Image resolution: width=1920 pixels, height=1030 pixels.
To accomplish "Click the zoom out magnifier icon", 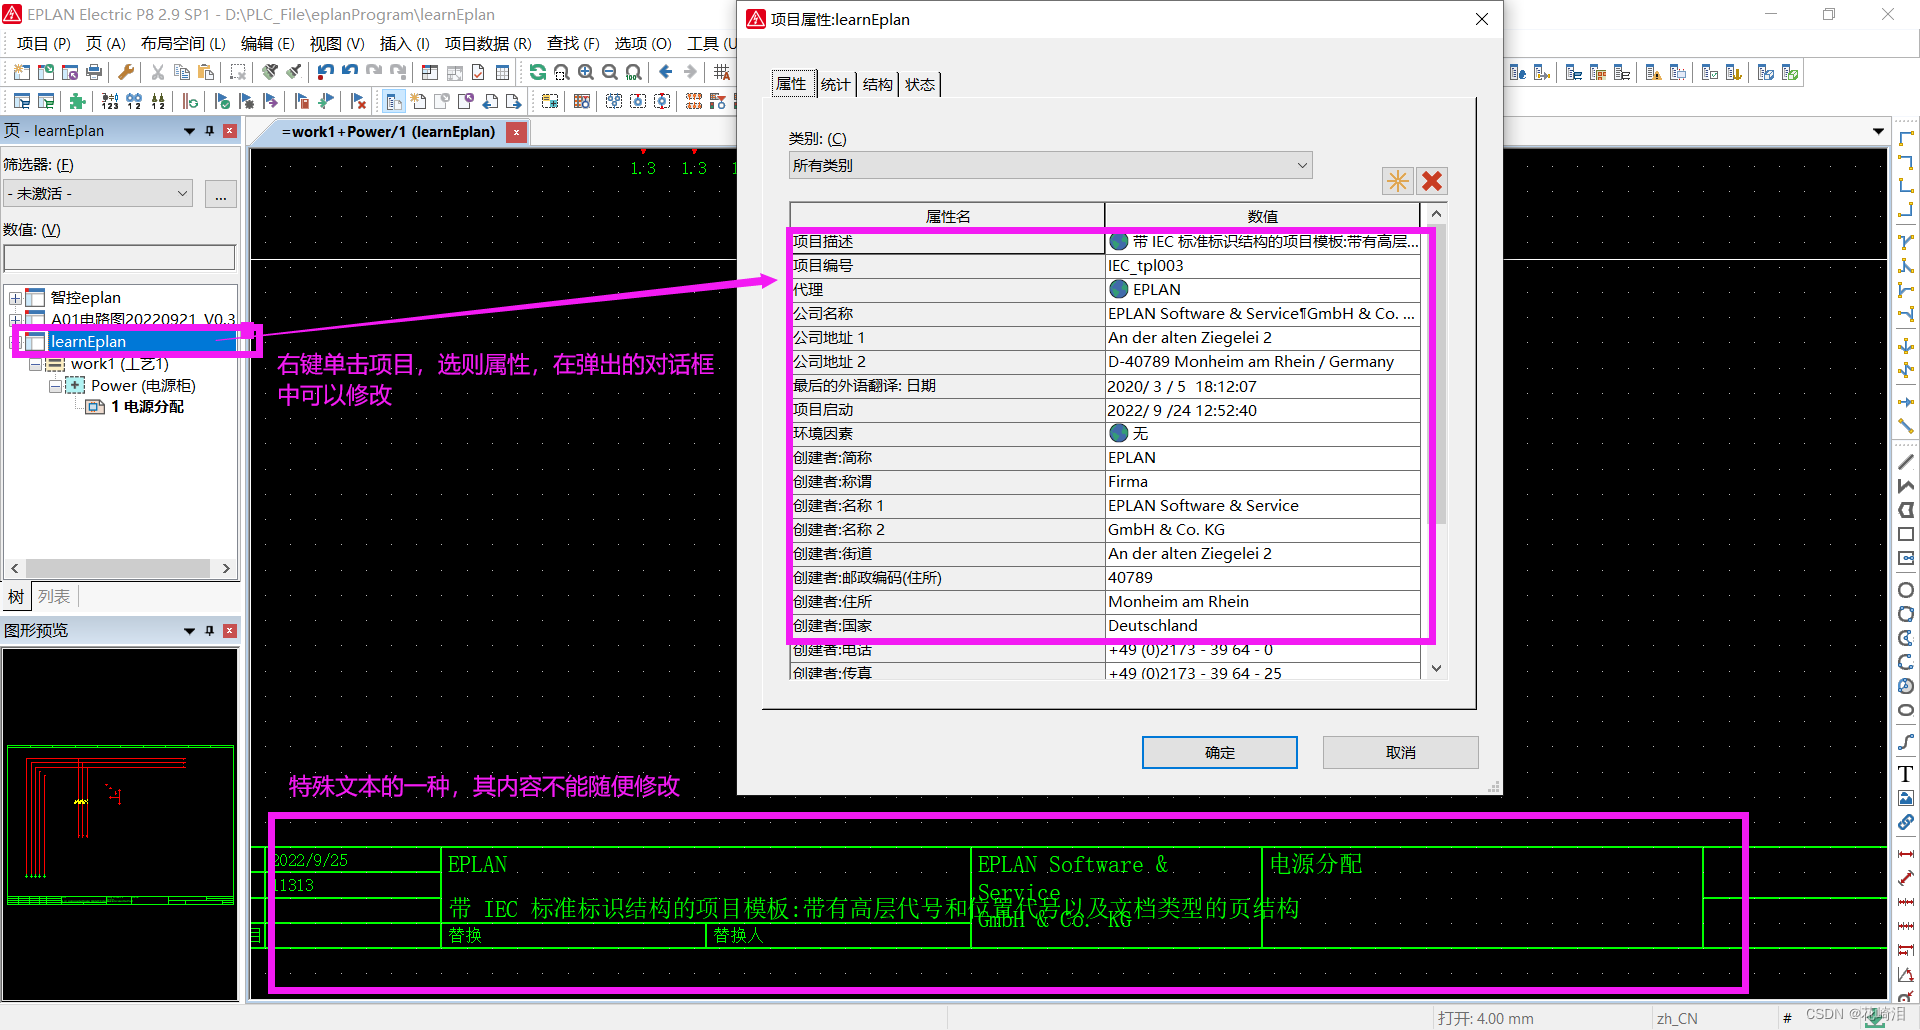I will tap(610, 72).
